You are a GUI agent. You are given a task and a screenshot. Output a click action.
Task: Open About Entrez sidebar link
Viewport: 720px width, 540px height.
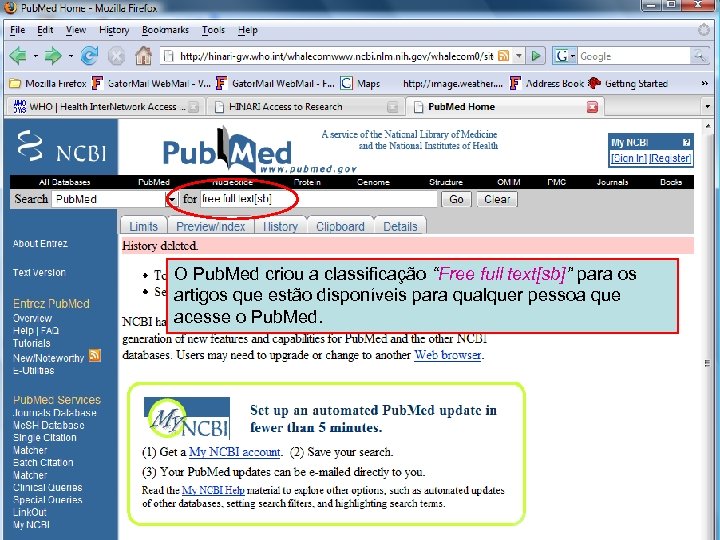[x=40, y=244]
